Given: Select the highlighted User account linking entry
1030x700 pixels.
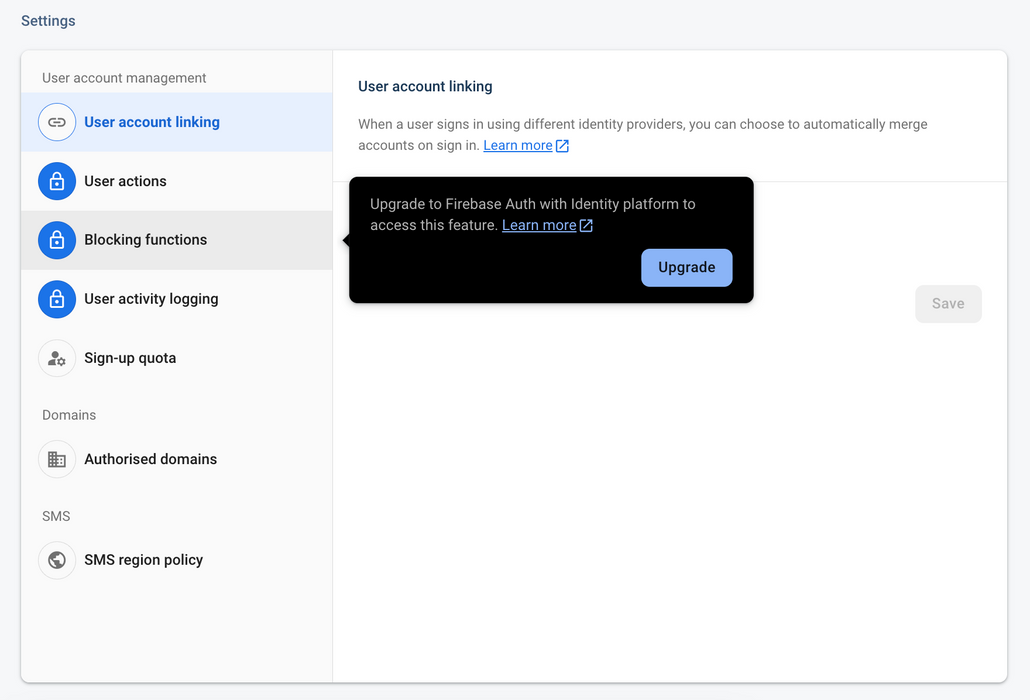Looking at the screenshot, I should [151, 122].
